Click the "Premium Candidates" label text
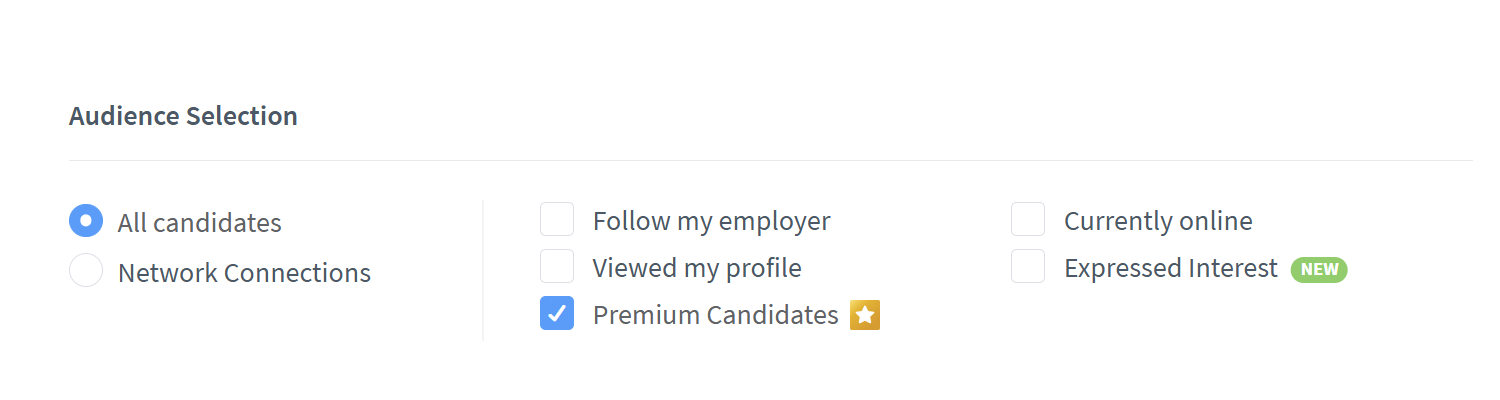 715,315
